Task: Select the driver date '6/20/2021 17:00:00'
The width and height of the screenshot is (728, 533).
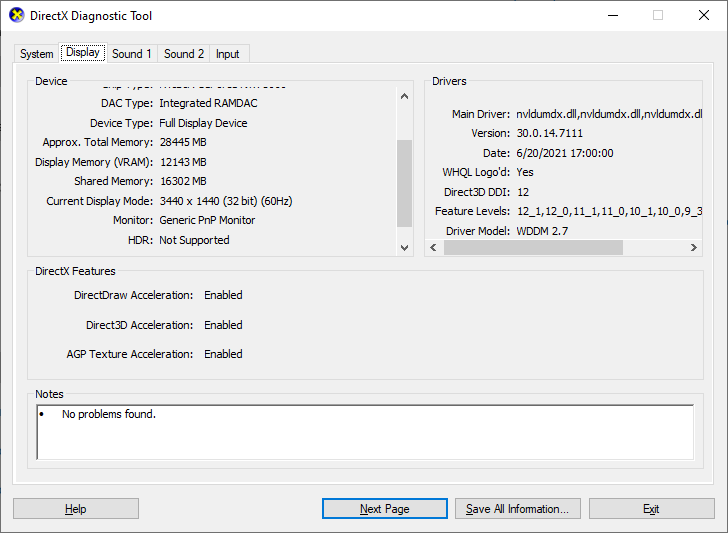Action: [x=565, y=153]
